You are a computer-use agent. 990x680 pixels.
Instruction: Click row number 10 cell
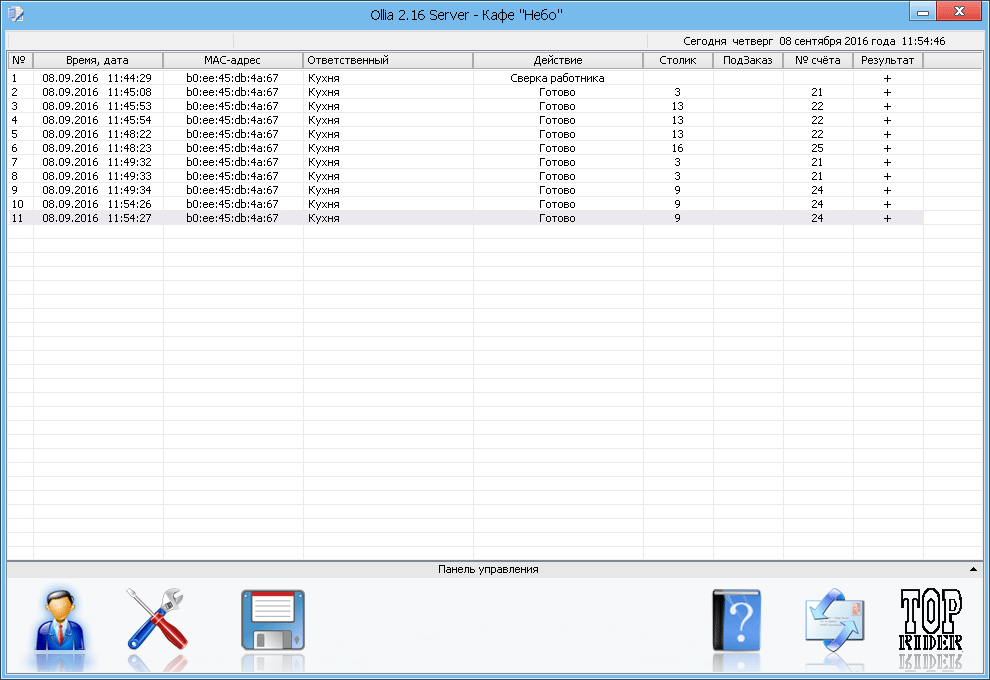pos(18,204)
